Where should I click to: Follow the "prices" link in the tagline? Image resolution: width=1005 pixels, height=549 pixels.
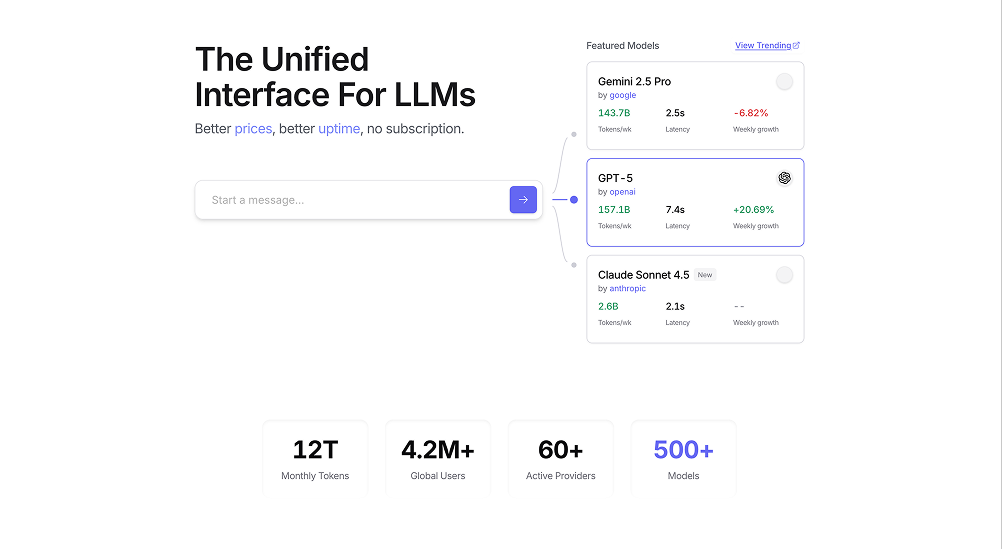click(x=253, y=129)
